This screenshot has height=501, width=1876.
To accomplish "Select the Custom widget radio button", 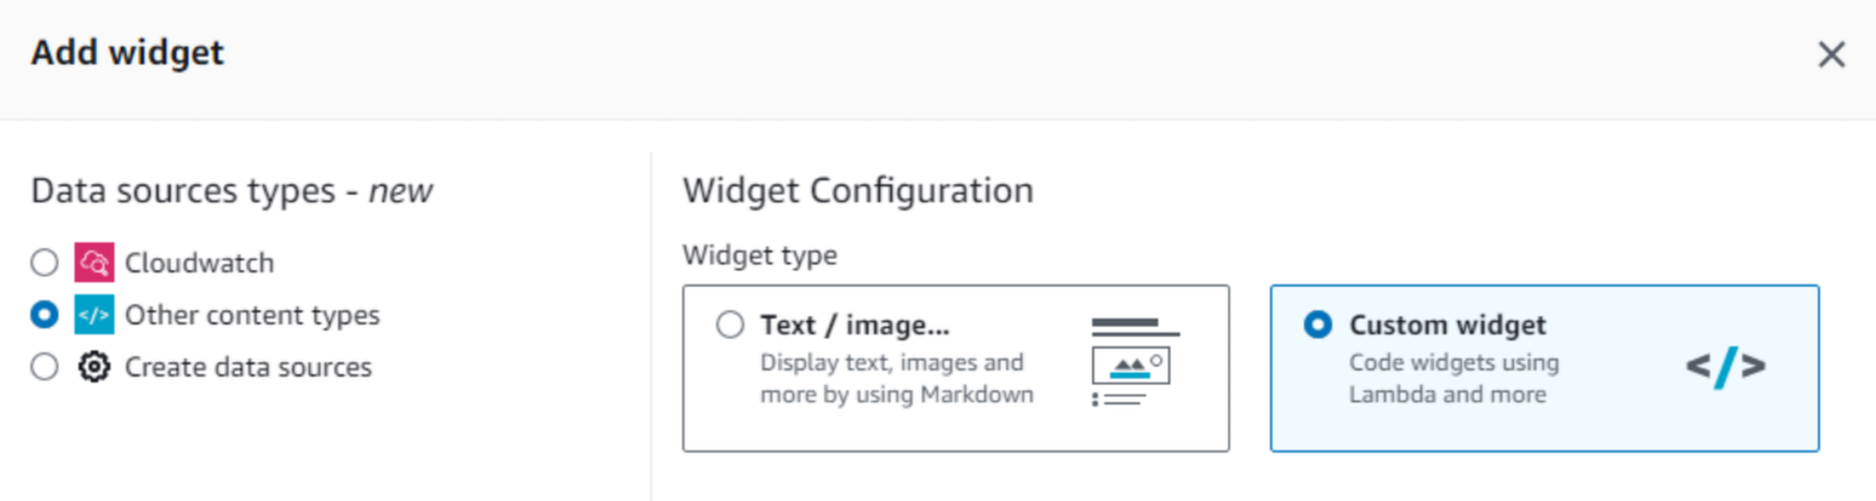I will (x=1318, y=325).
